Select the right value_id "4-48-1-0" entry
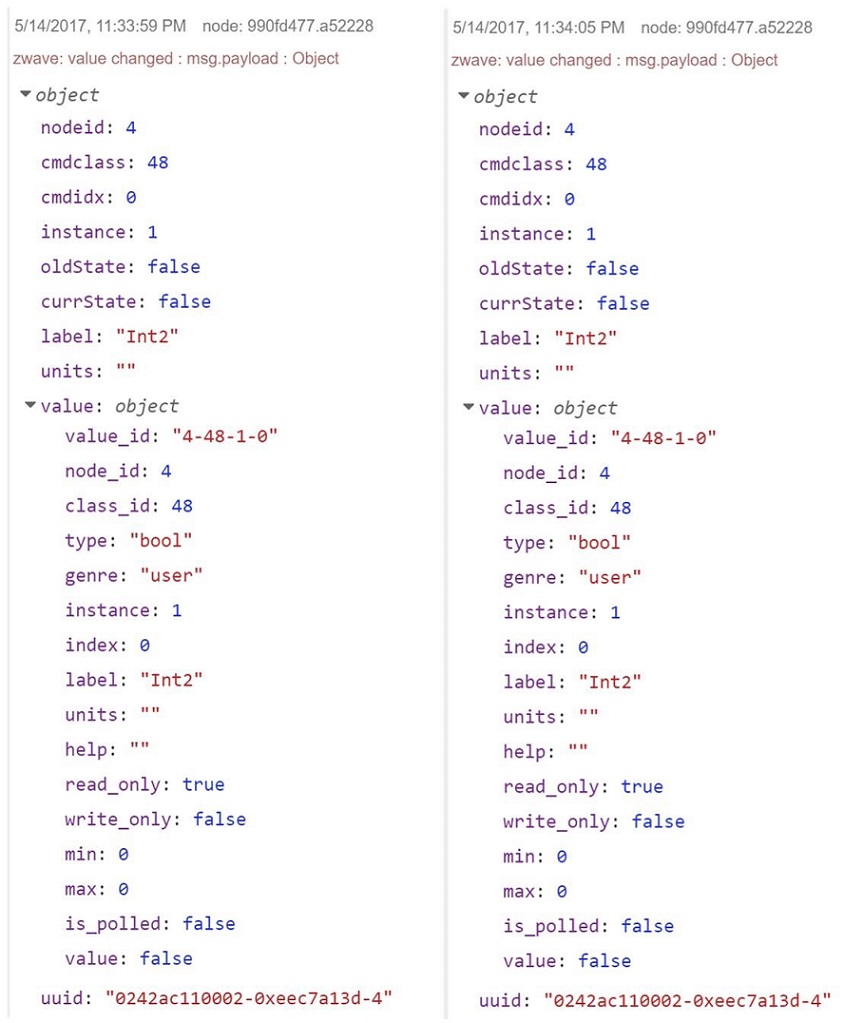 pos(610,438)
